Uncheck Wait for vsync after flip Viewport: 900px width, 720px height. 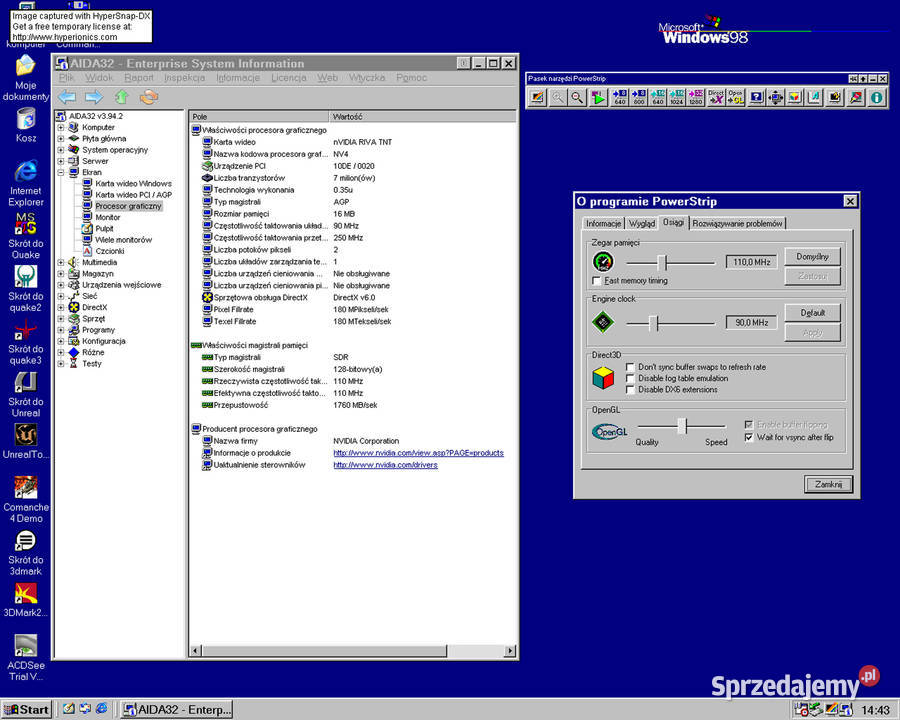coord(748,437)
